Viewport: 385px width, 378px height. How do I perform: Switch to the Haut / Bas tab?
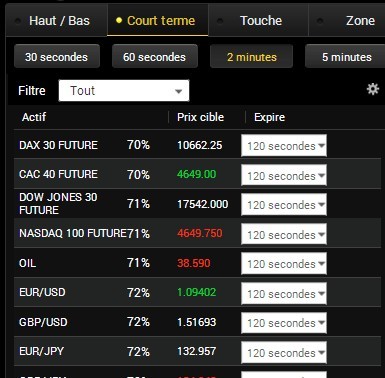pos(57,21)
